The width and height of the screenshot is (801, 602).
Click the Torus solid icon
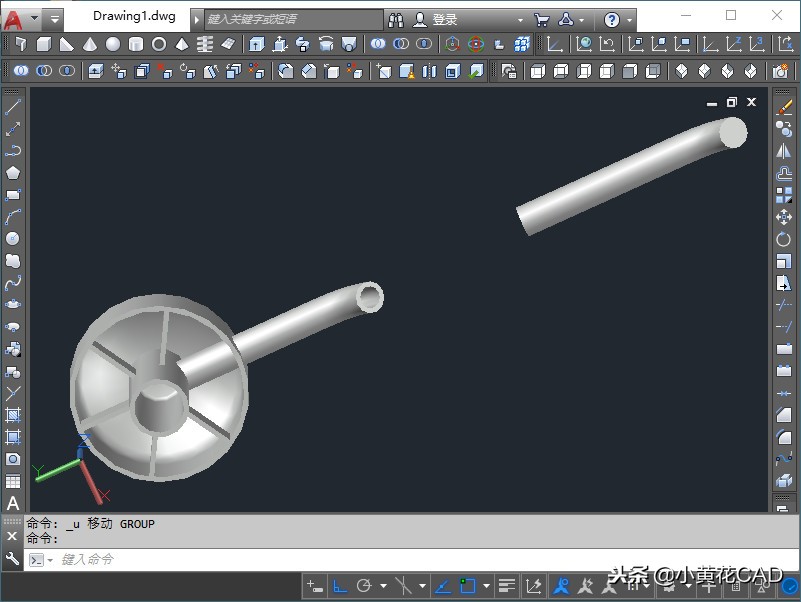pyautogui.click(x=158, y=44)
